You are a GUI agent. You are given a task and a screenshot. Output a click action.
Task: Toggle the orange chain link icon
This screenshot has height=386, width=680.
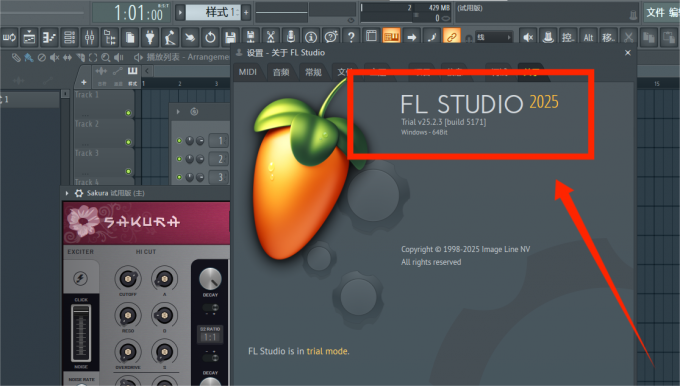pos(451,37)
